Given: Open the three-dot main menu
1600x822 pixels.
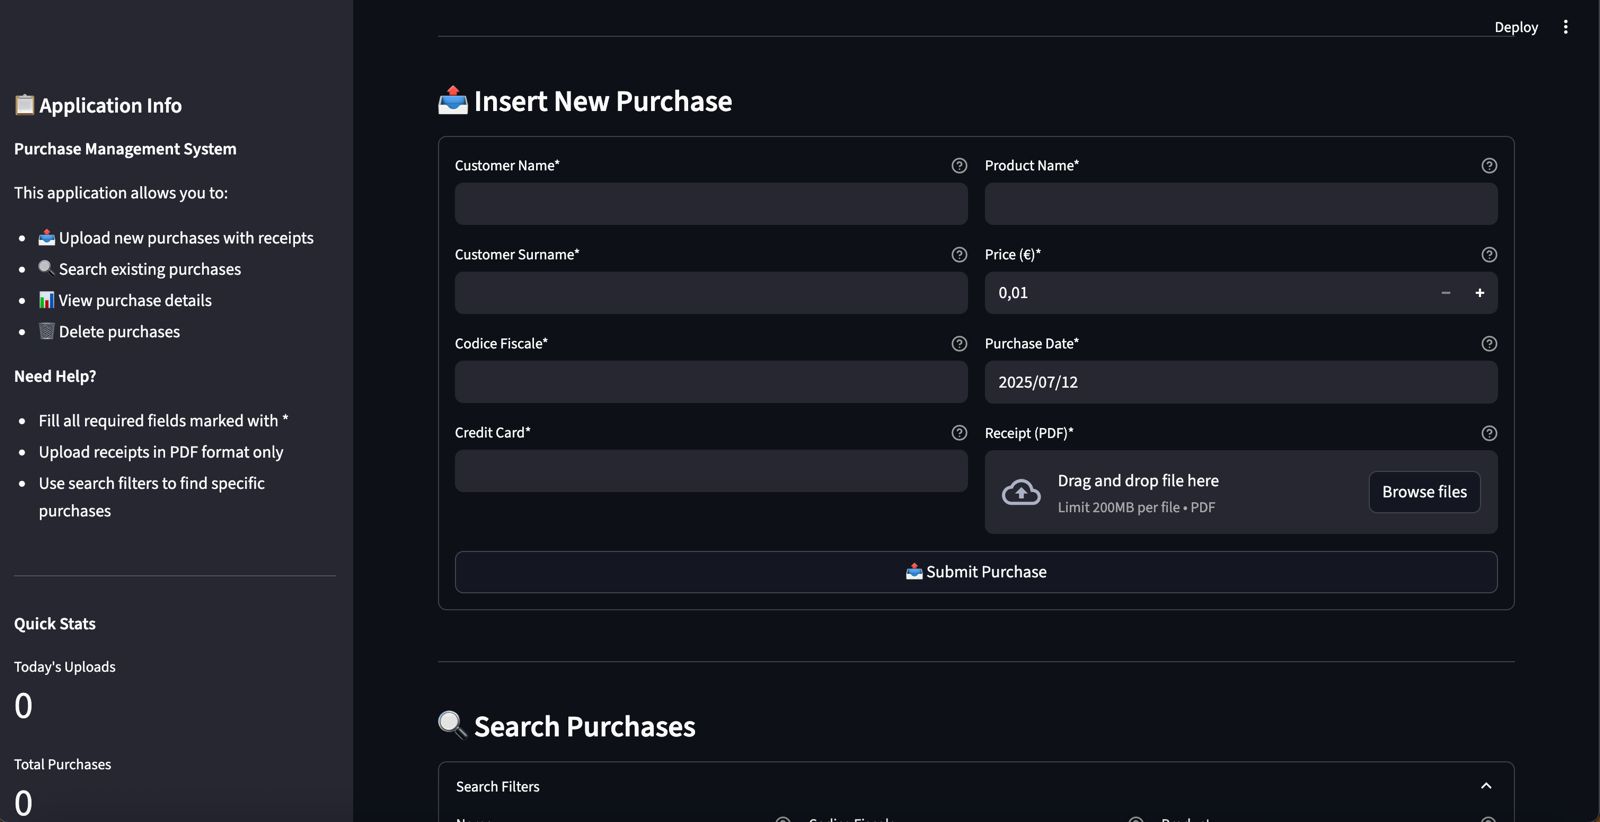Looking at the screenshot, I should [x=1565, y=27].
